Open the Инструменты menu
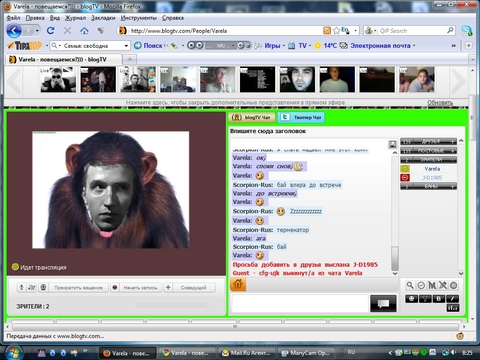 pos(139,18)
